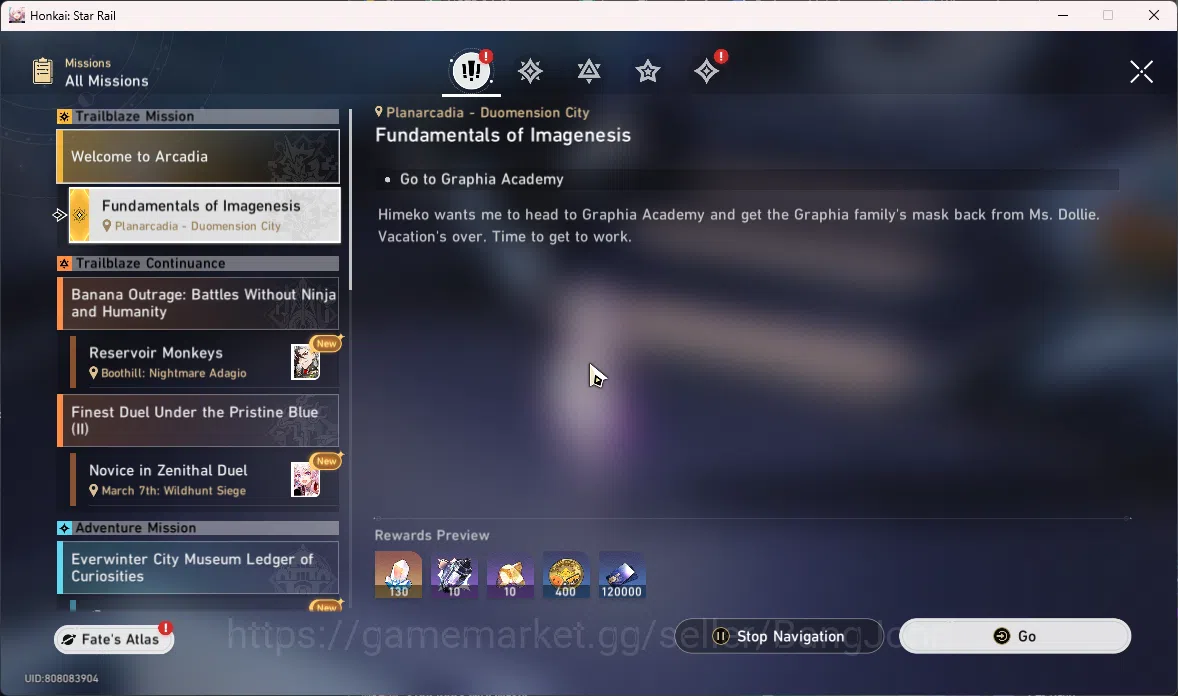Open Fate's Atlas

click(114, 639)
